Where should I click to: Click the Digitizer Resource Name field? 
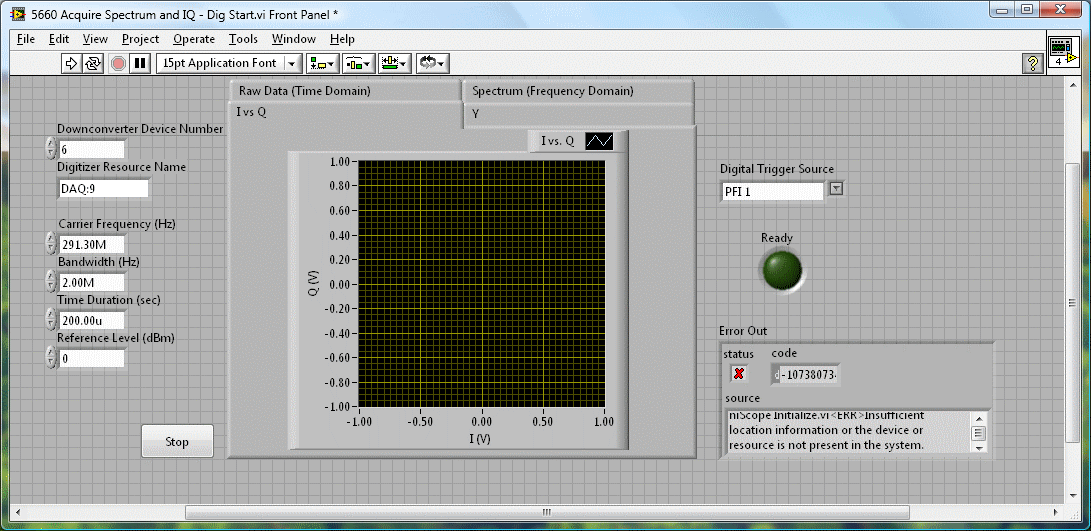104,189
